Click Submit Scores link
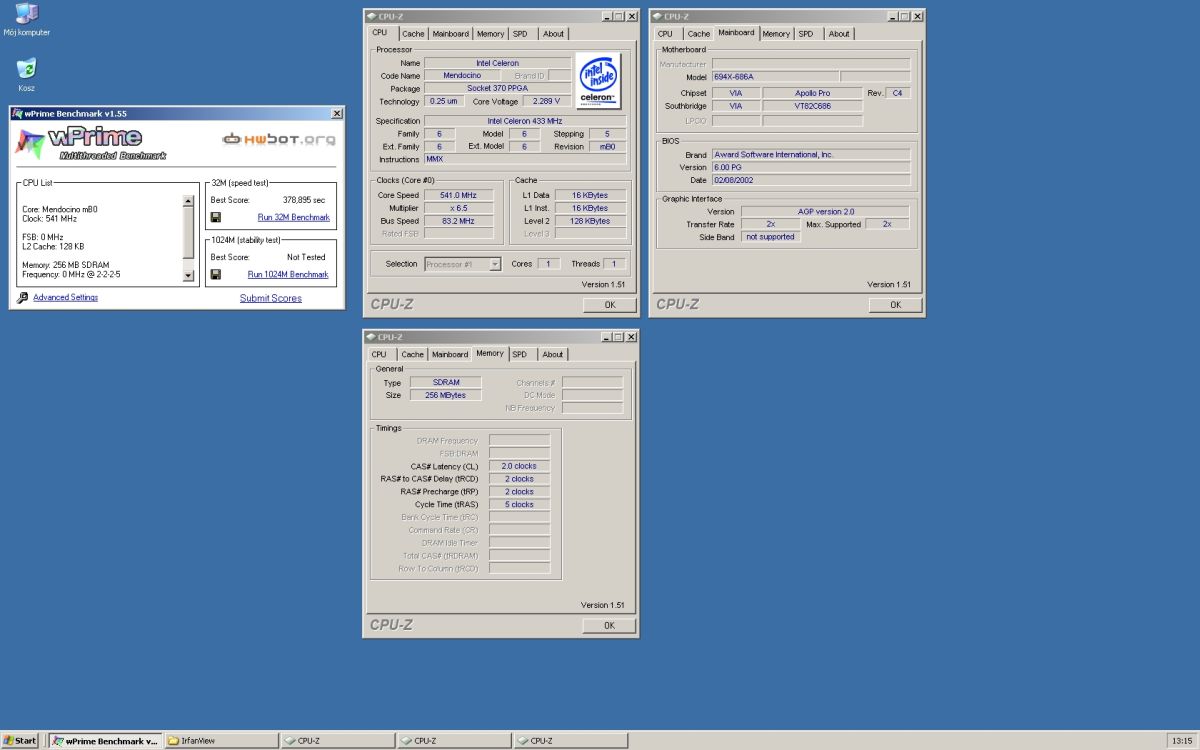 click(270, 298)
